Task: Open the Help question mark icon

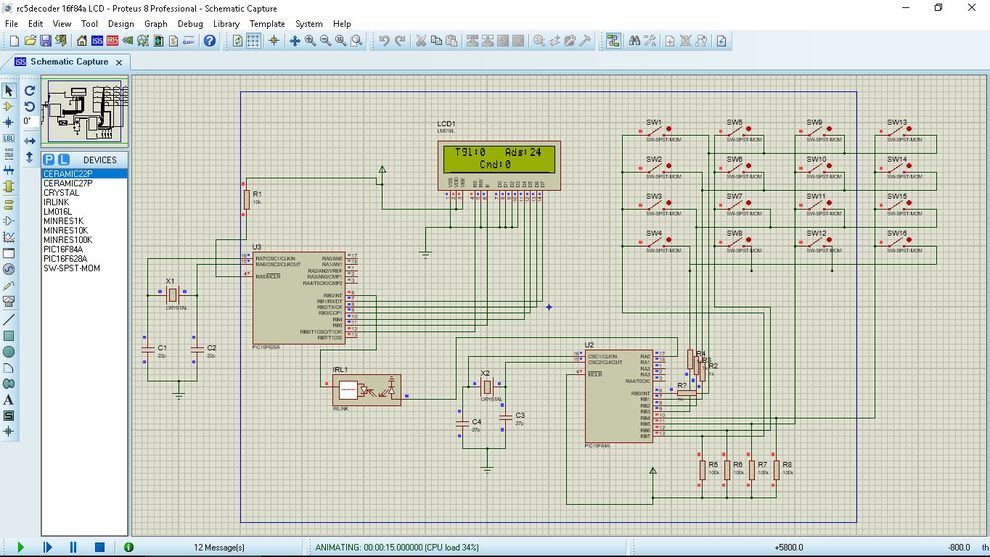Action: coord(210,41)
